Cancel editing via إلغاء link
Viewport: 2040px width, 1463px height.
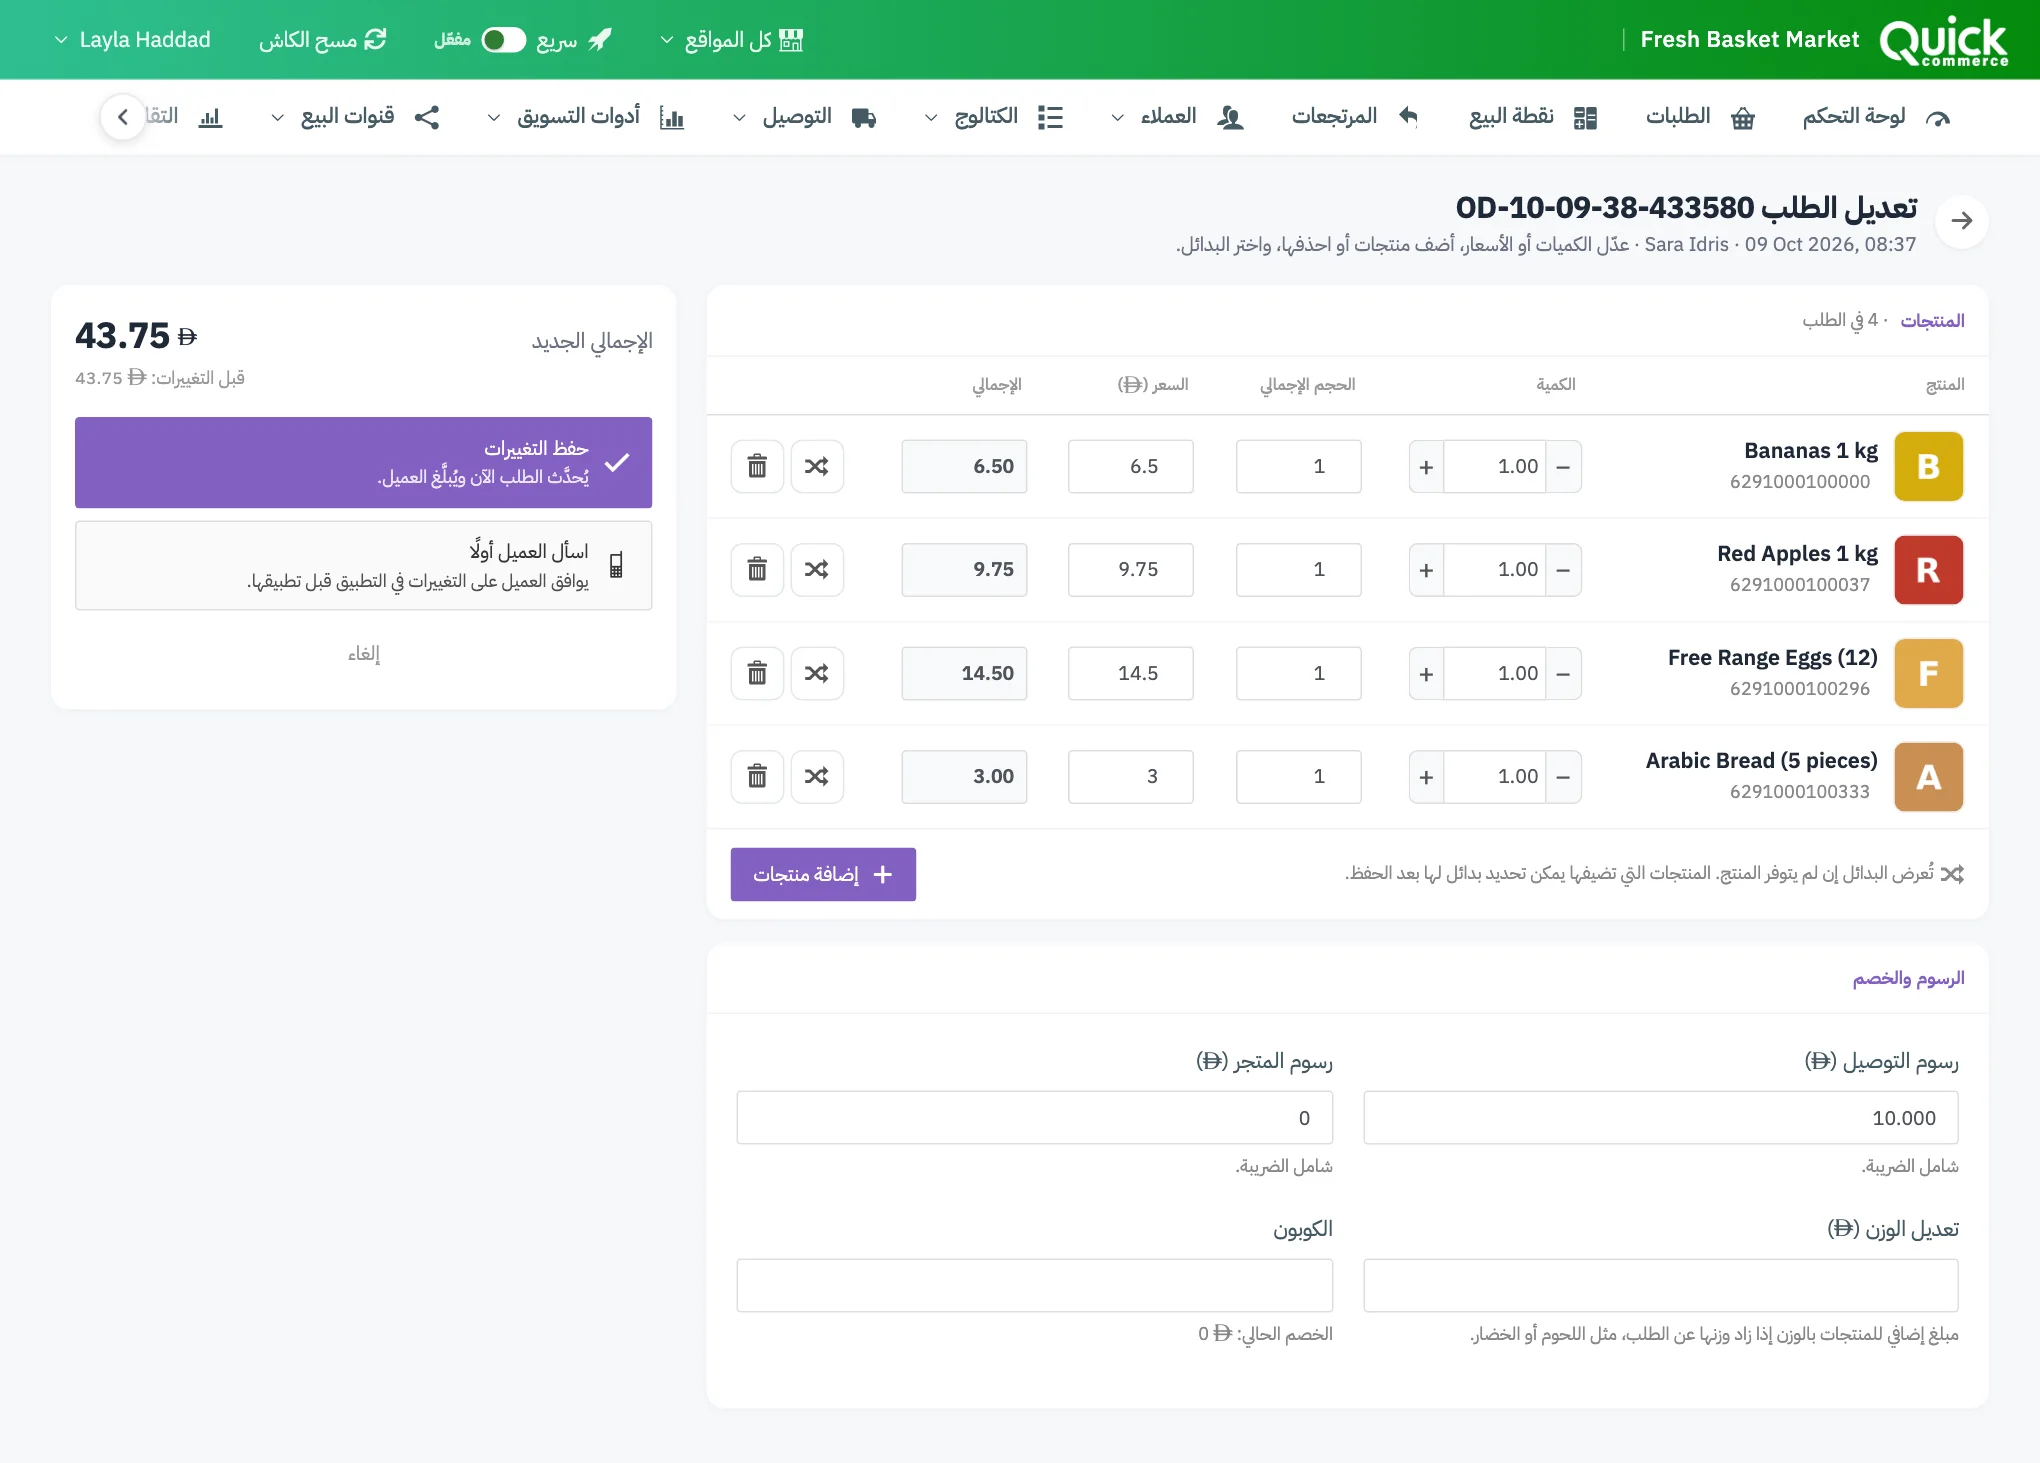pos(364,654)
